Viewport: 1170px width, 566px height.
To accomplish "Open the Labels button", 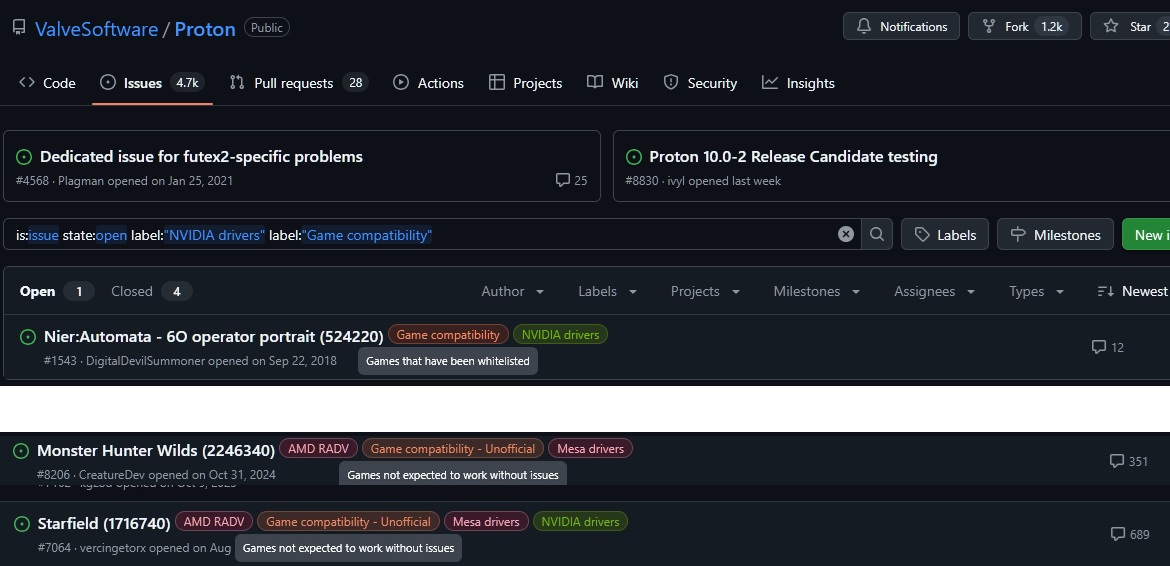I will pos(945,234).
